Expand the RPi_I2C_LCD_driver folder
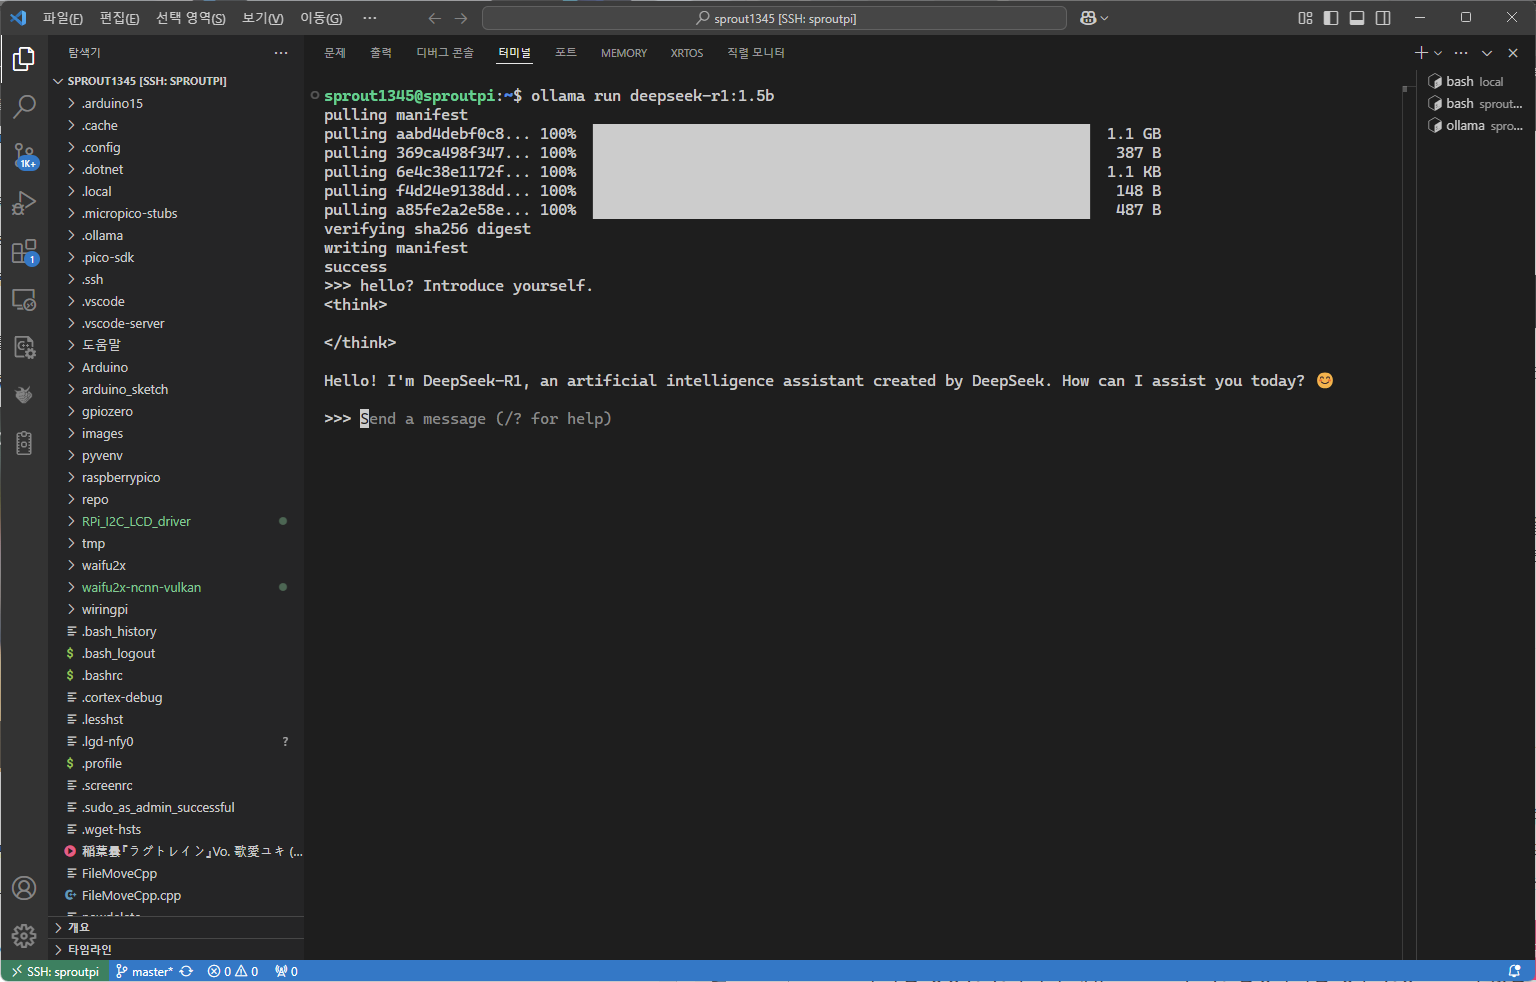Screen dimensions: 1536x982 (176, 521)
